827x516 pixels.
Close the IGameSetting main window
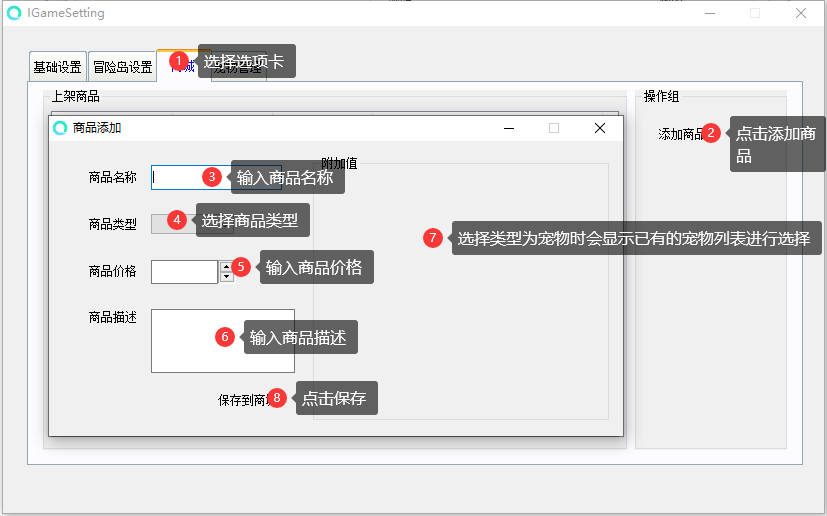click(801, 13)
